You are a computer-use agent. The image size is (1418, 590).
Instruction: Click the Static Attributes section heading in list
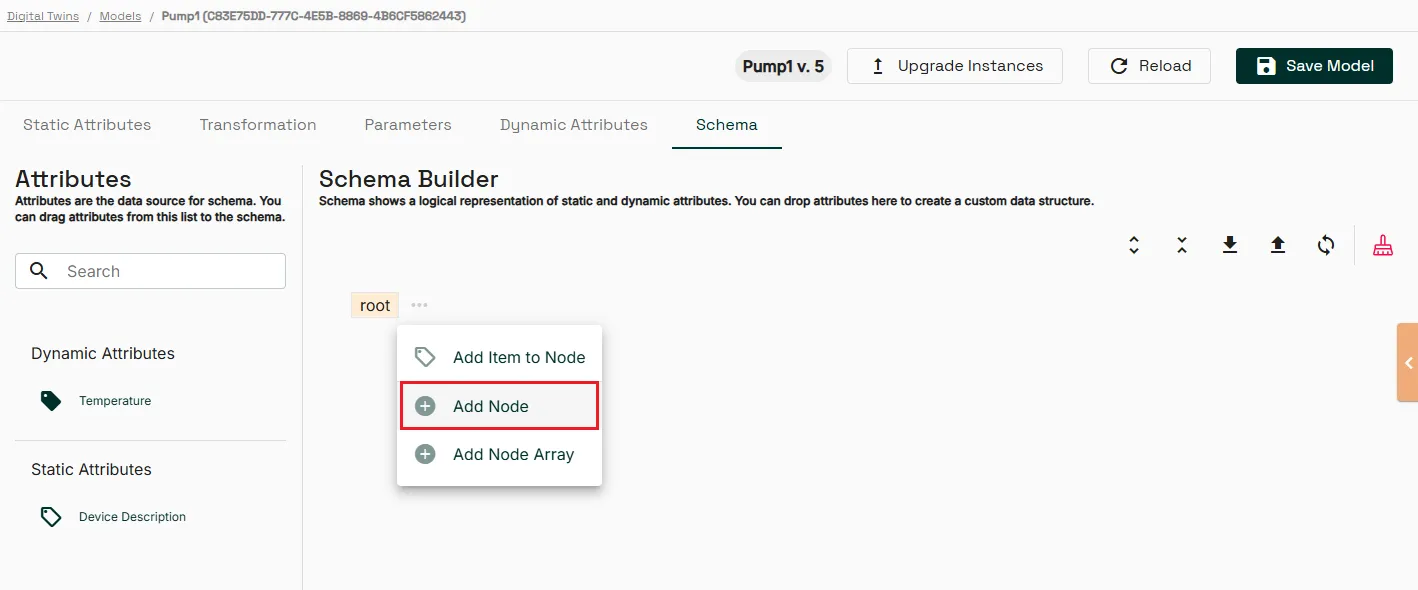point(91,469)
